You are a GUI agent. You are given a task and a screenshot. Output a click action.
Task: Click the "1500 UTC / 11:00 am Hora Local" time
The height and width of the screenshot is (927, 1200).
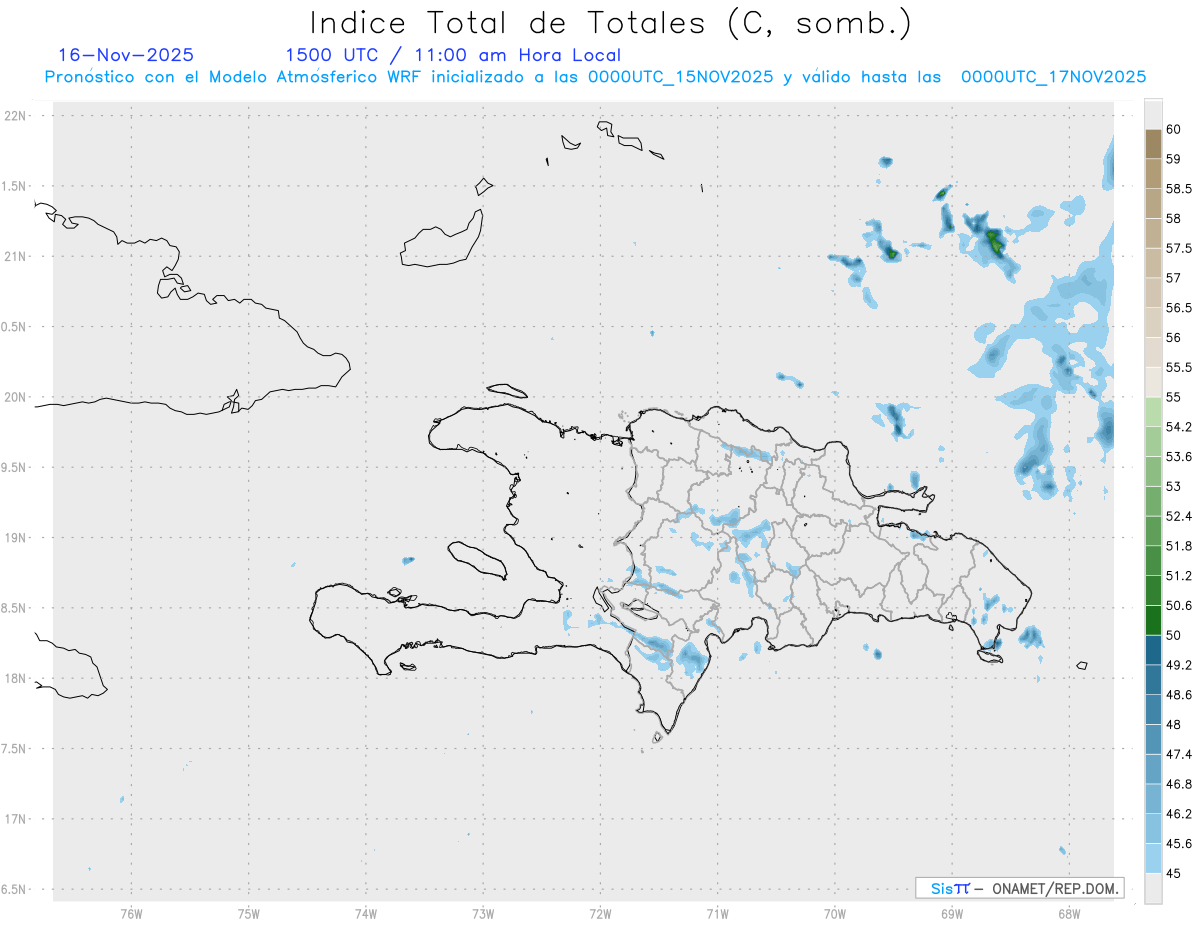[x=453, y=55]
